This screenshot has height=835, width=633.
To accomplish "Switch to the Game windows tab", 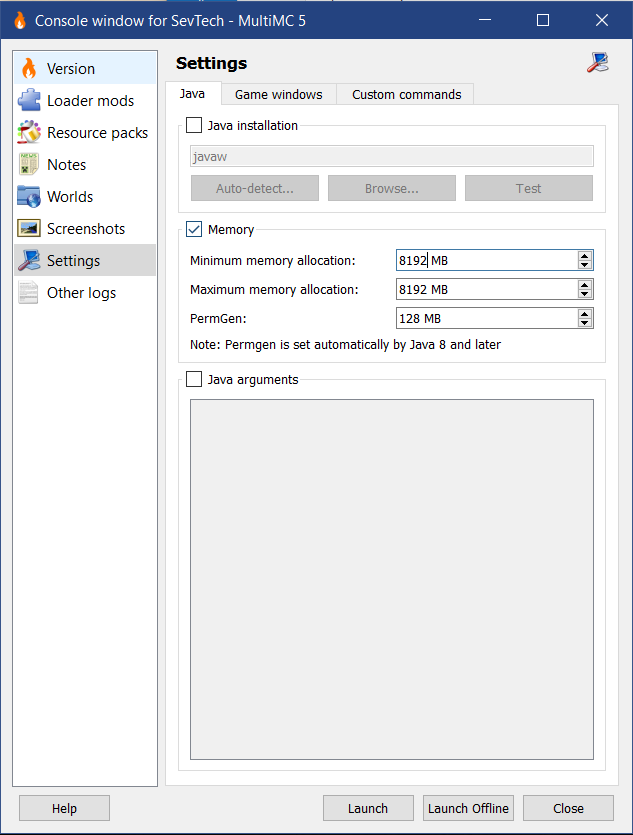I will click(x=278, y=94).
